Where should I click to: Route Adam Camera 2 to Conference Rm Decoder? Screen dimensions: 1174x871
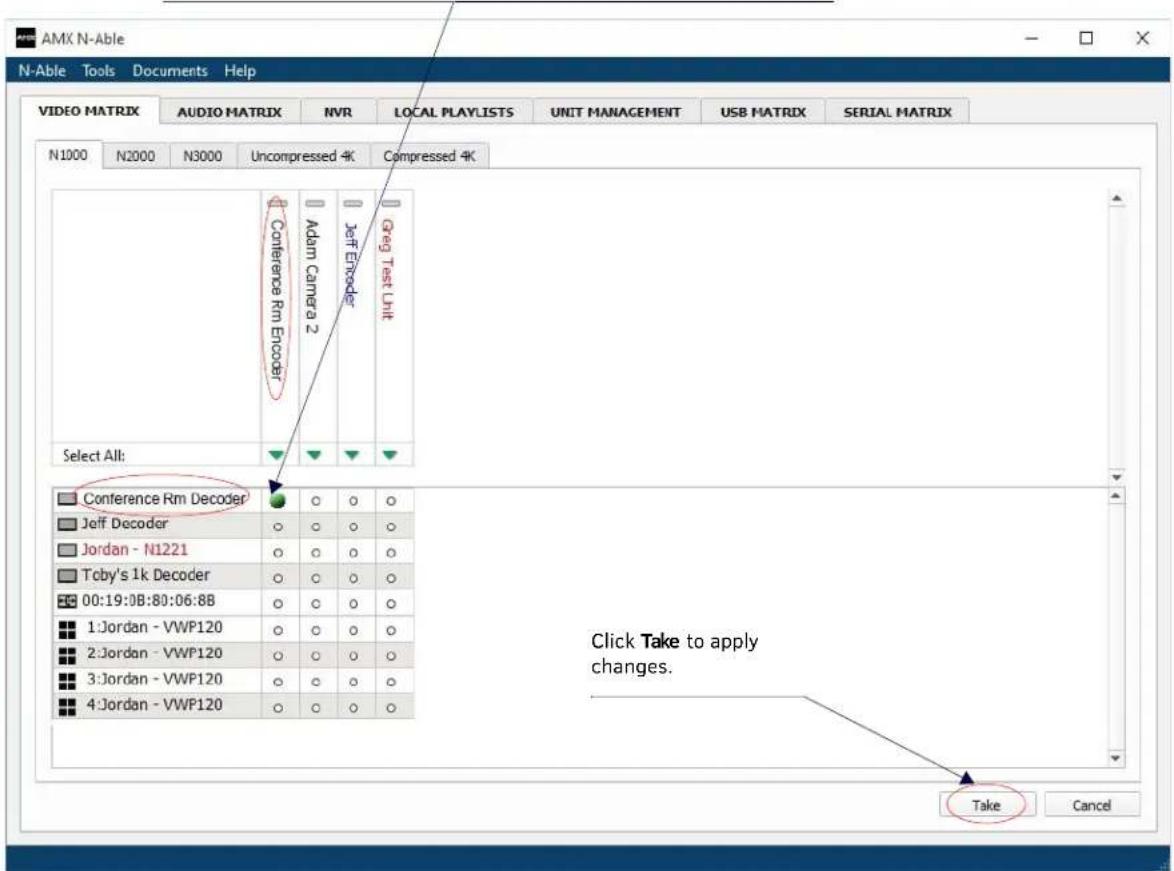click(x=316, y=501)
